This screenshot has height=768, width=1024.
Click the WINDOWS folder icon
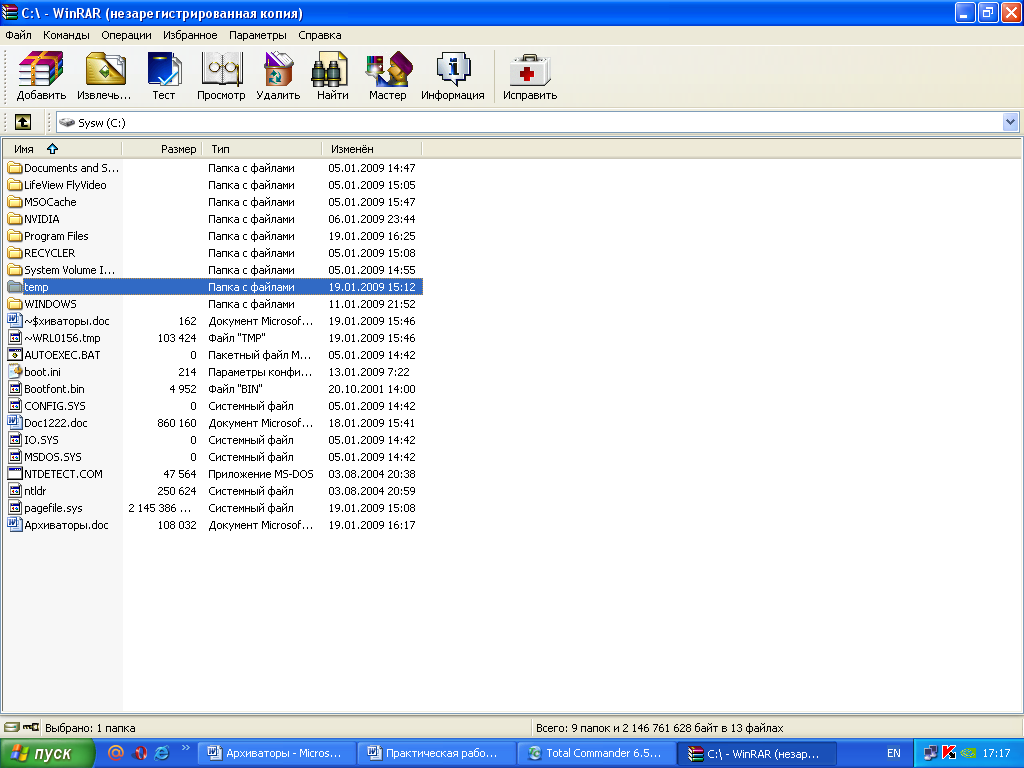tap(14, 304)
